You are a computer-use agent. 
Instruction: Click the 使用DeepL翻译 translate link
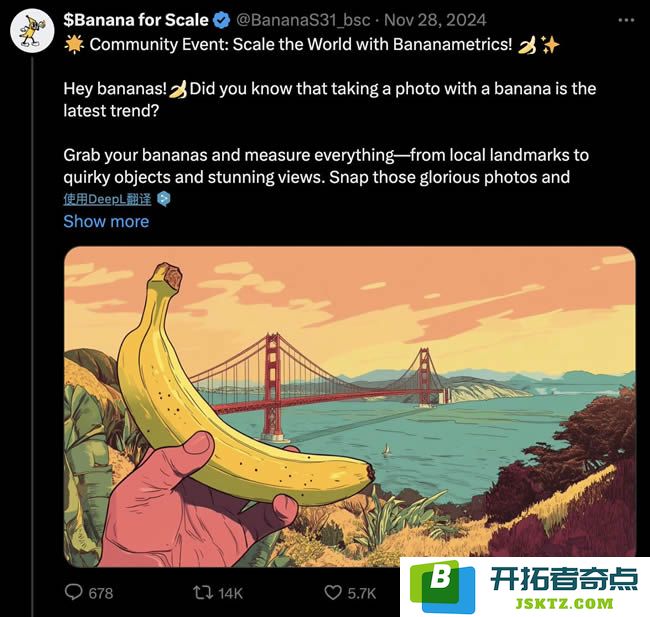(107, 199)
